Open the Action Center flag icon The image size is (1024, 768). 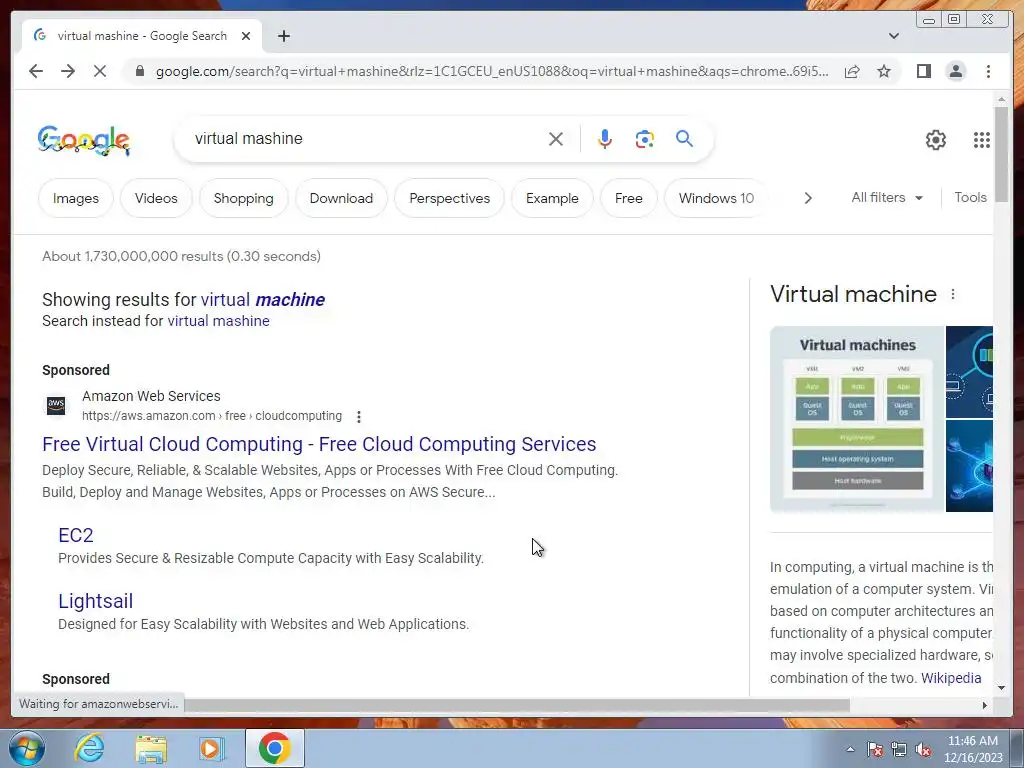875,750
